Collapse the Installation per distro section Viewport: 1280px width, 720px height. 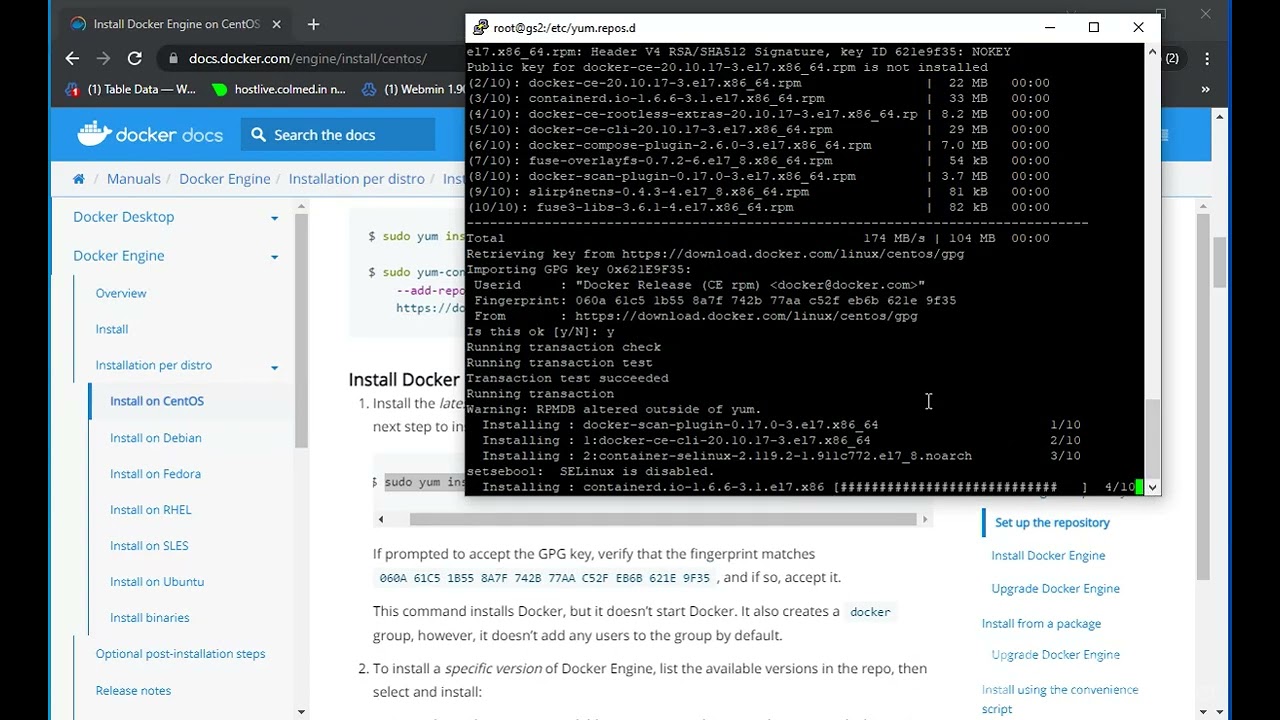(274, 367)
